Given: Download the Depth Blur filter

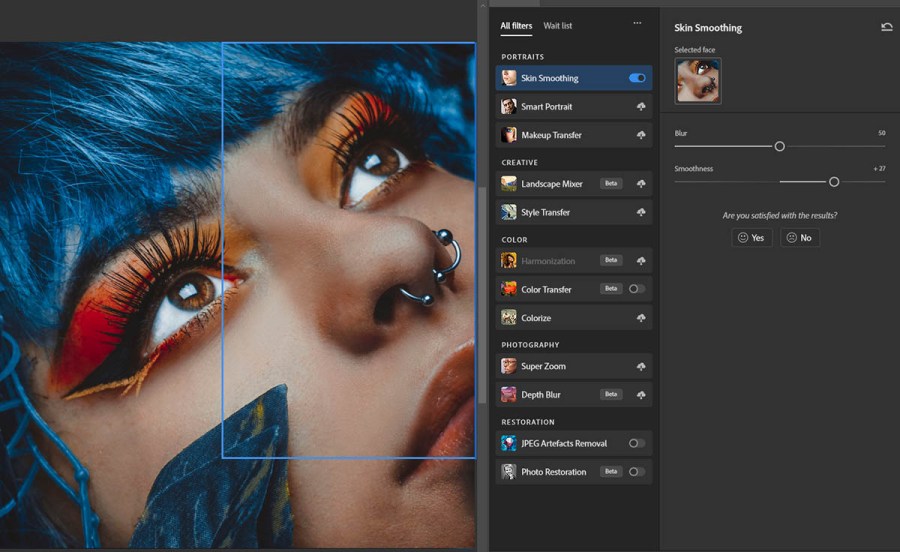Looking at the screenshot, I should pyautogui.click(x=640, y=395).
